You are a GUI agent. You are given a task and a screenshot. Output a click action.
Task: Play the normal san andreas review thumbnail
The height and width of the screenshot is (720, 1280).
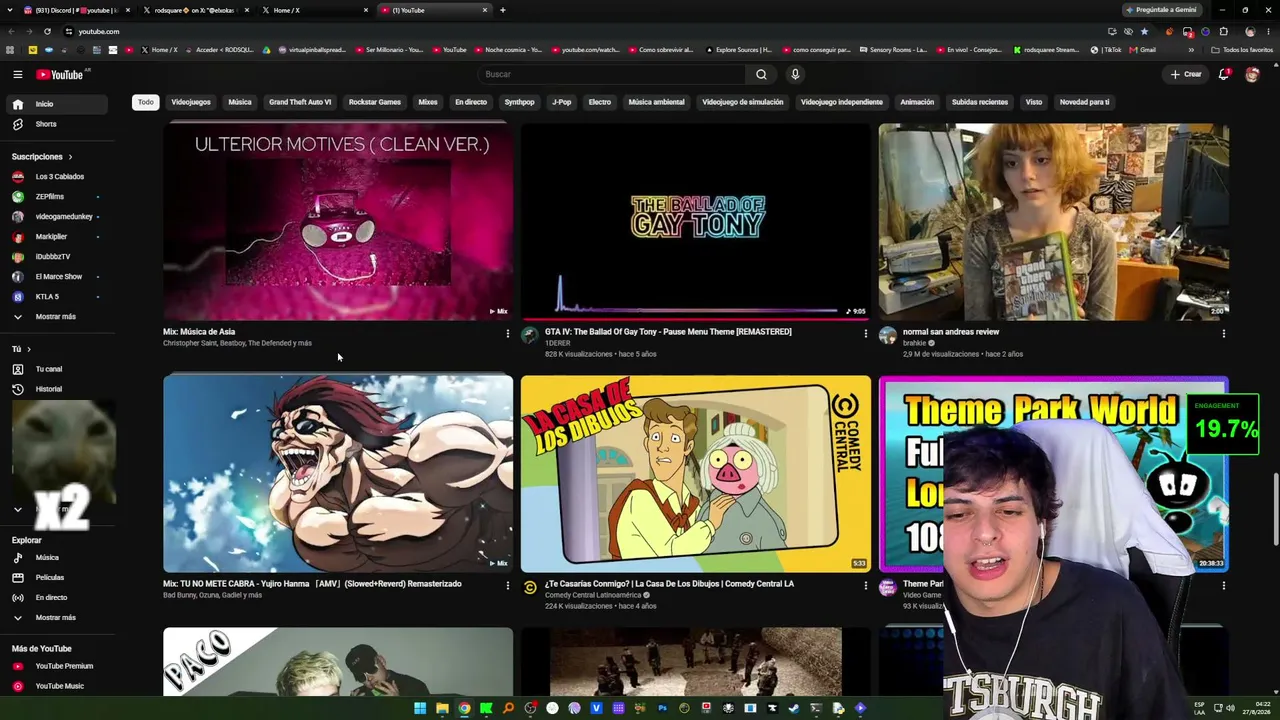[x=1054, y=222]
